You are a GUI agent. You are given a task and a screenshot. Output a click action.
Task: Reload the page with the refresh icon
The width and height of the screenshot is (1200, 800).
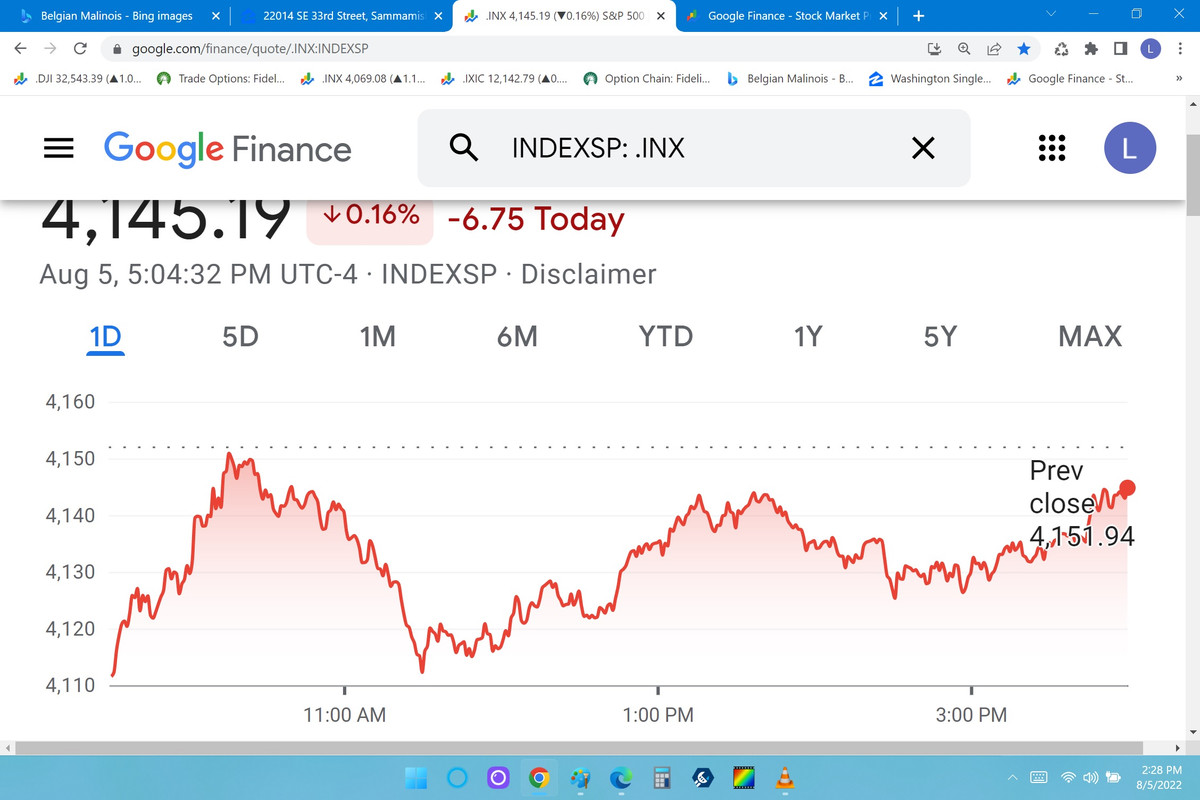[x=81, y=48]
